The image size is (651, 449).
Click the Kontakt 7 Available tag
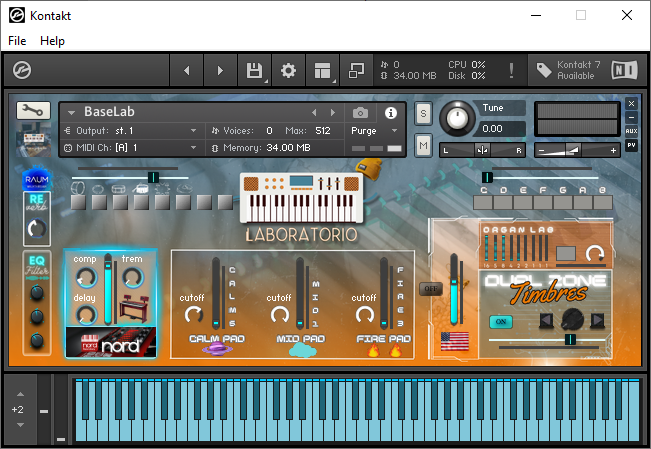(568, 70)
